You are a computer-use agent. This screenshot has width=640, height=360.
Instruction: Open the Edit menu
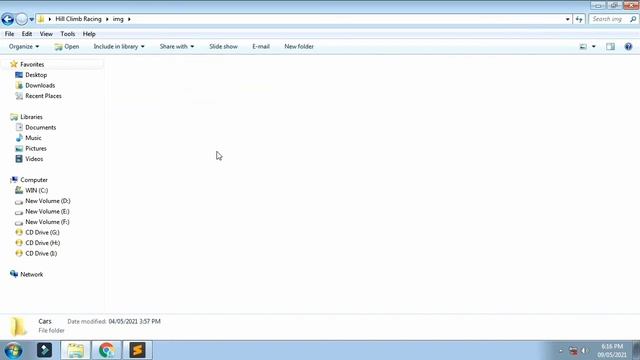[27, 34]
